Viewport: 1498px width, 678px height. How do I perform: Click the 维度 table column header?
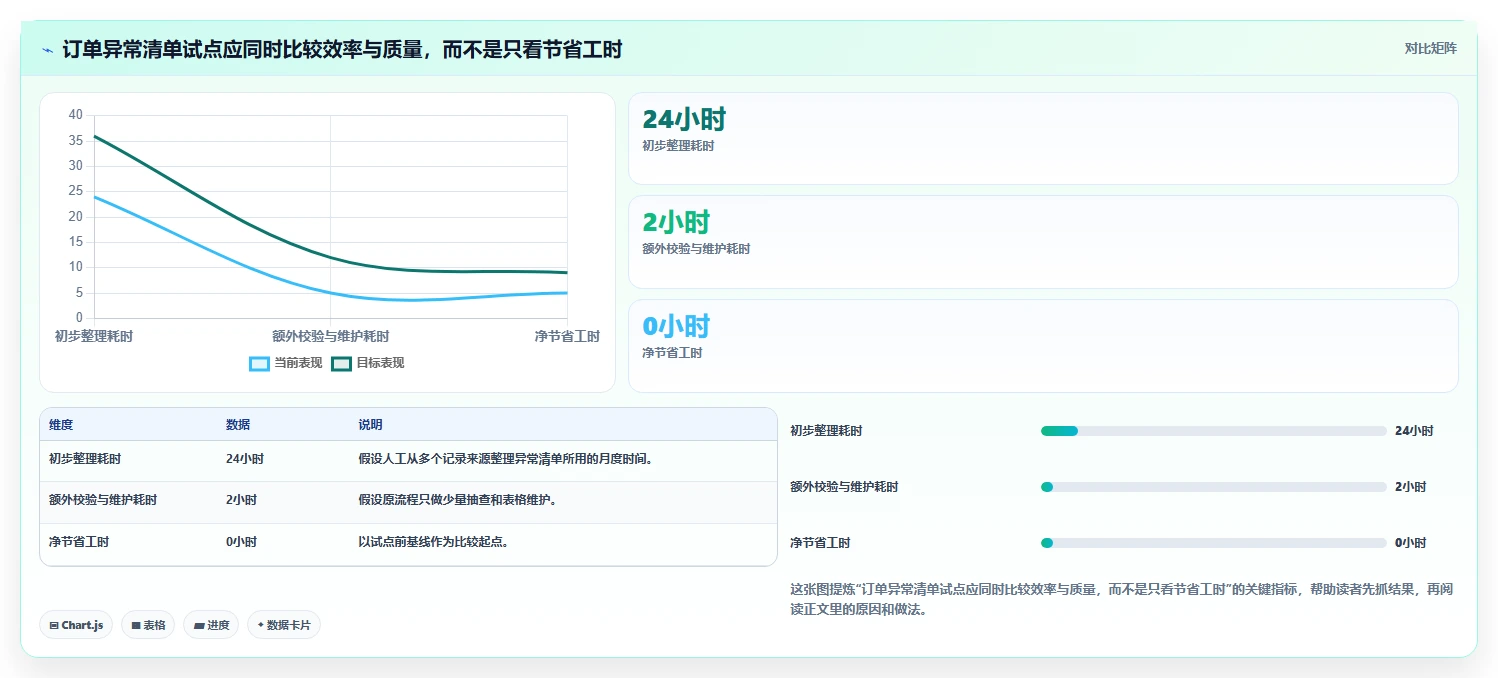pos(61,425)
